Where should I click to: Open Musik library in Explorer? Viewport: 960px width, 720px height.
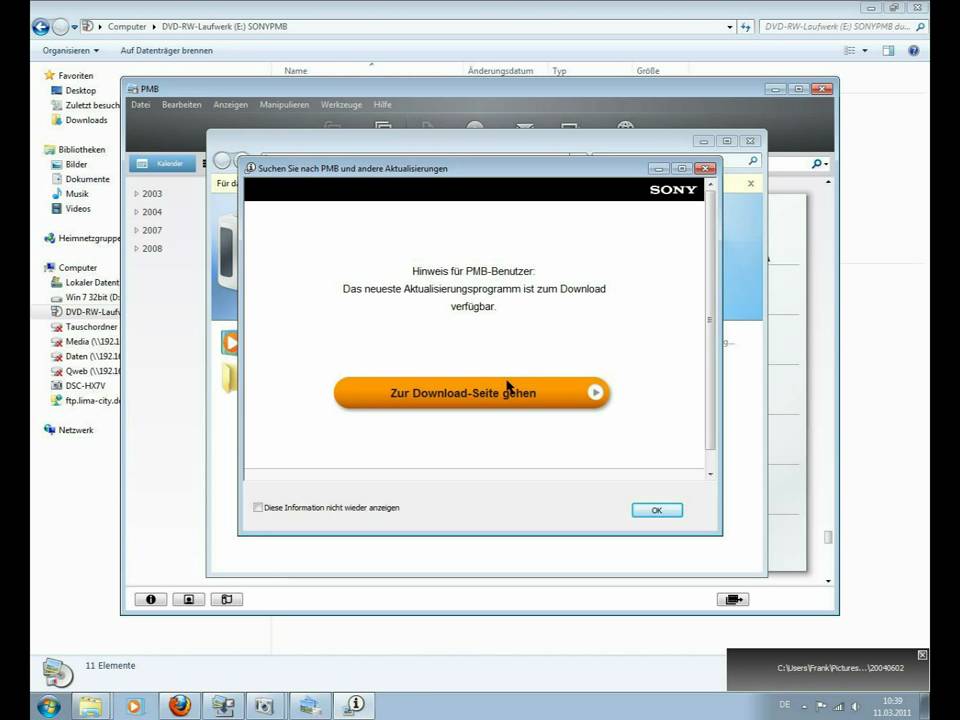(77, 193)
